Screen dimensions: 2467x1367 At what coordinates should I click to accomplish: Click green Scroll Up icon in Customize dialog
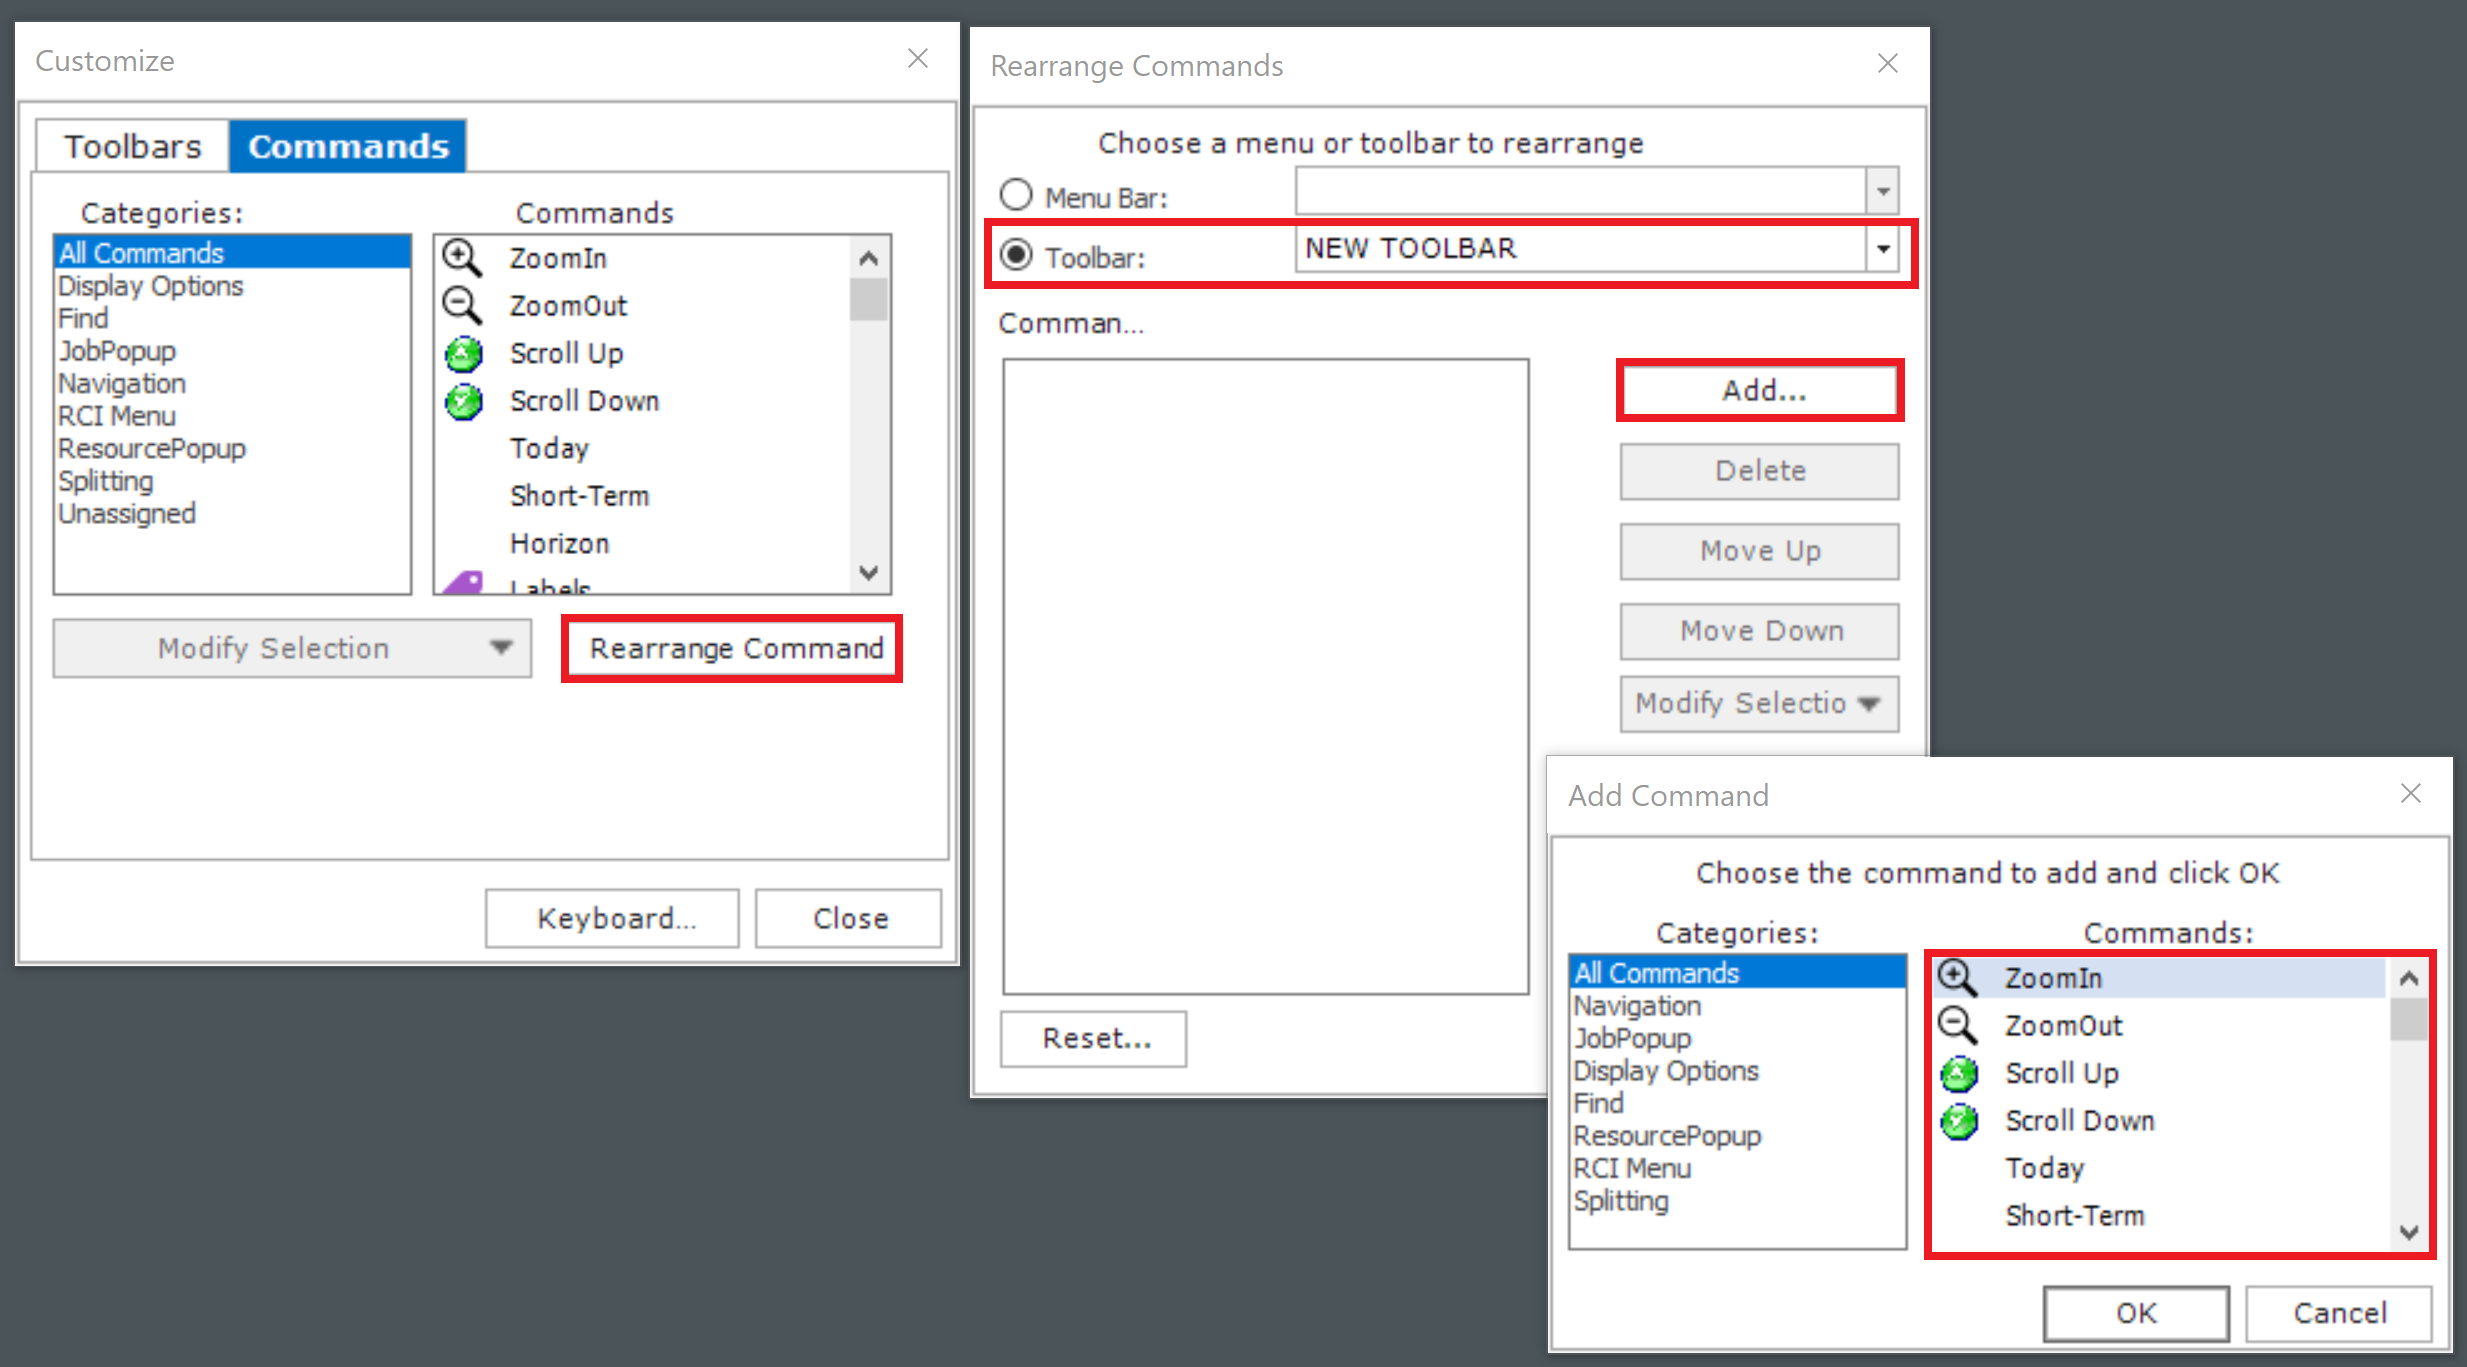(x=463, y=354)
